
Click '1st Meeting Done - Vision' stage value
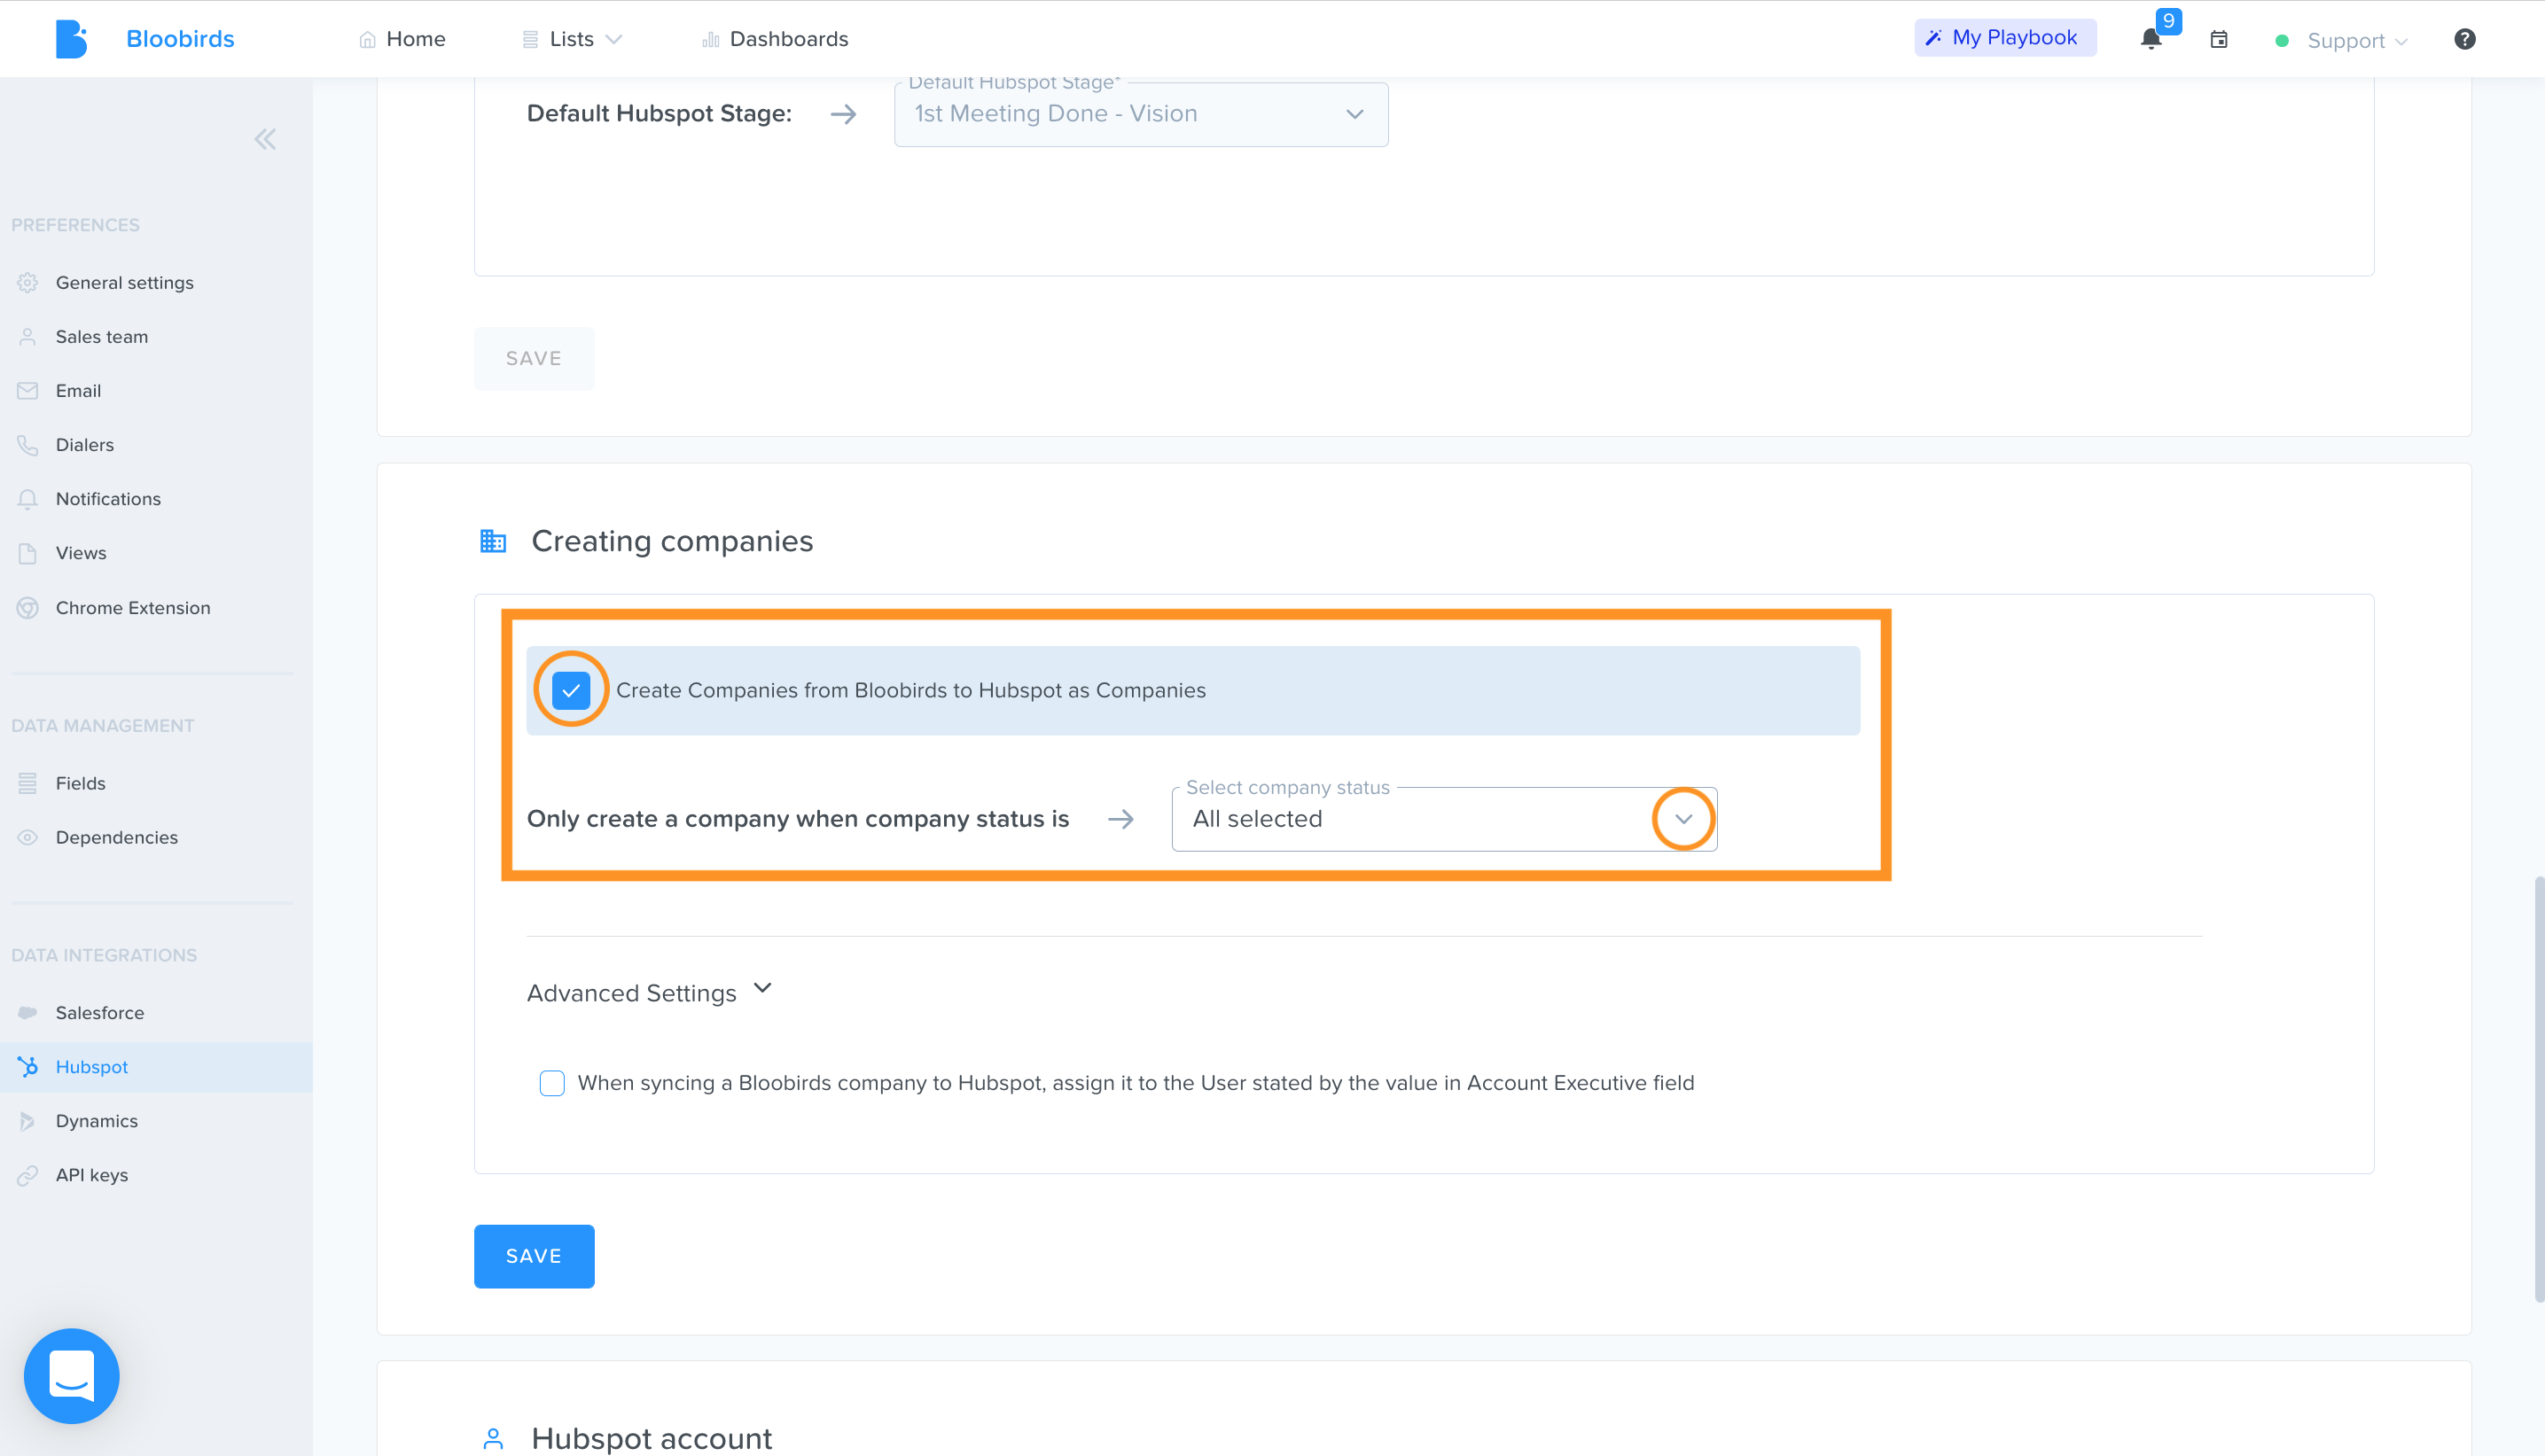[1056, 114]
